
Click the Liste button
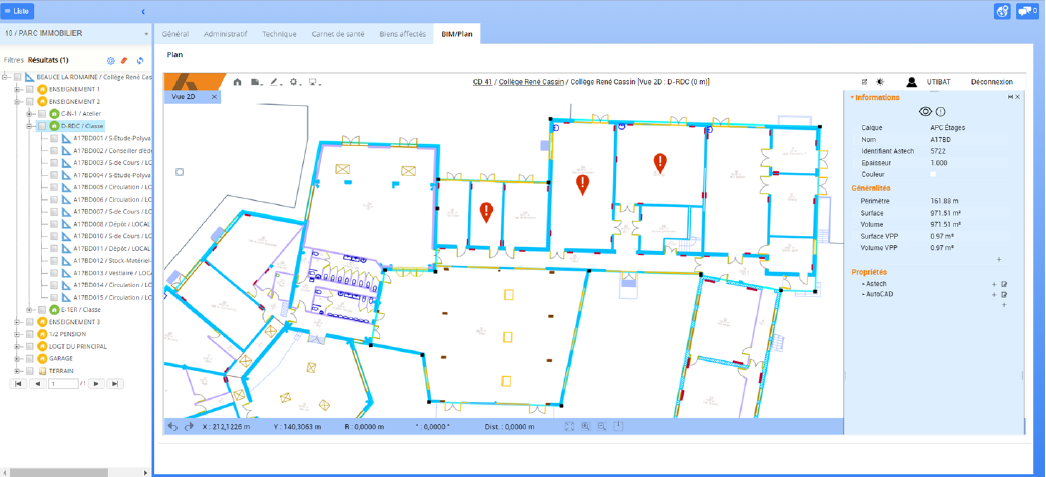[17, 11]
